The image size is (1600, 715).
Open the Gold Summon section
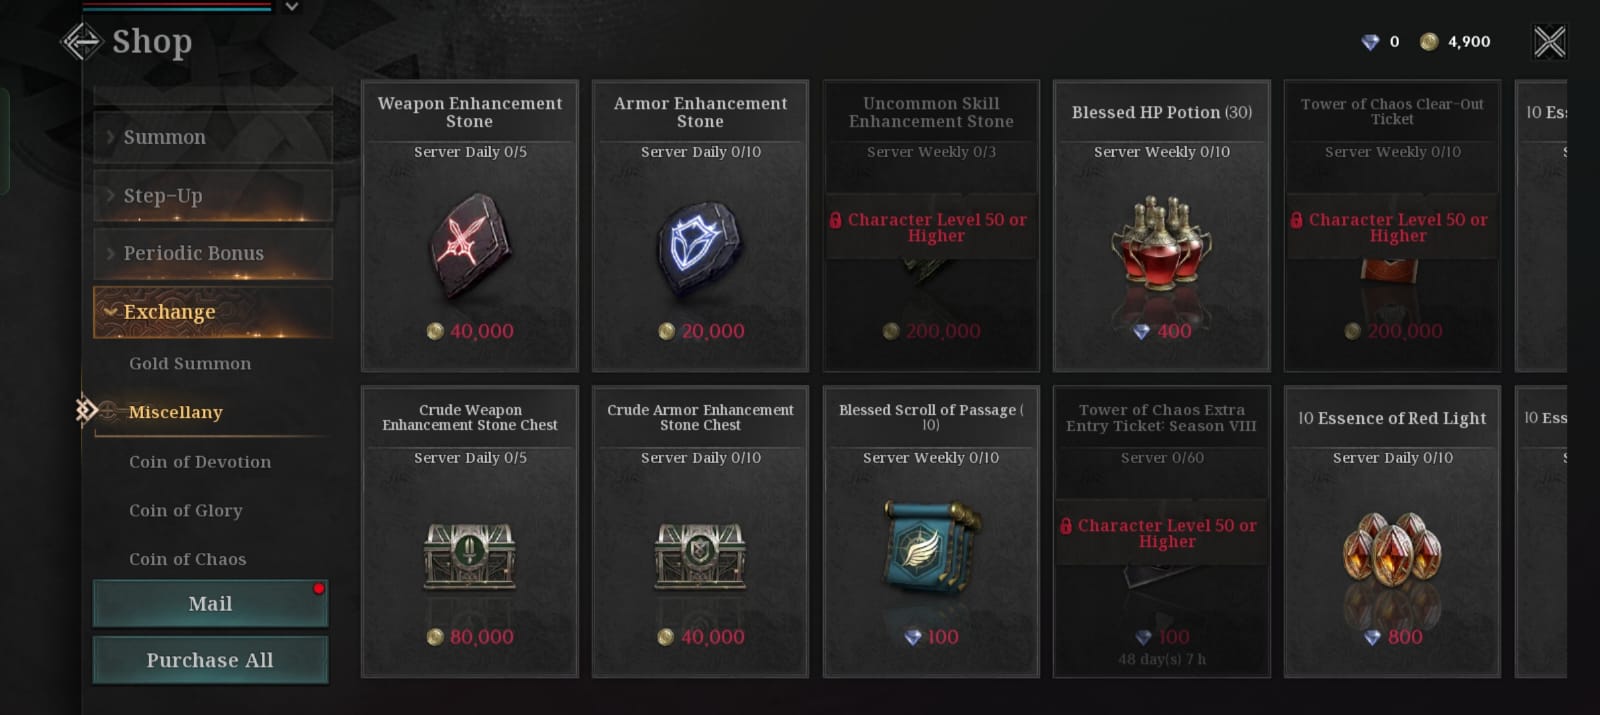190,364
